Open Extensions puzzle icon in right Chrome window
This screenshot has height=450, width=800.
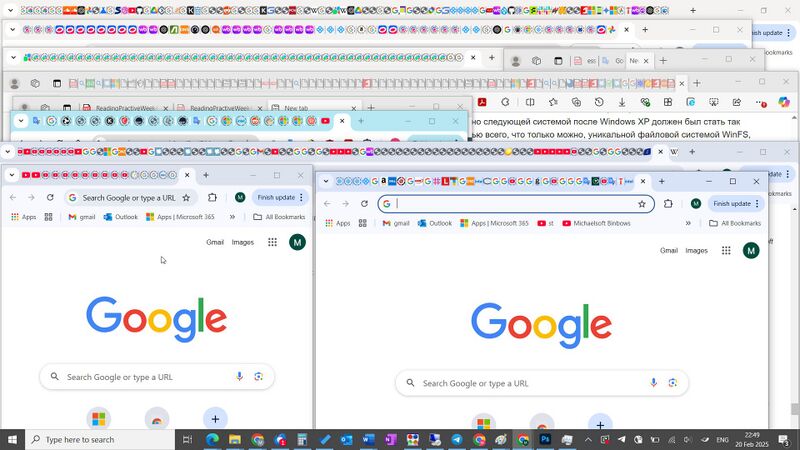click(x=668, y=204)
